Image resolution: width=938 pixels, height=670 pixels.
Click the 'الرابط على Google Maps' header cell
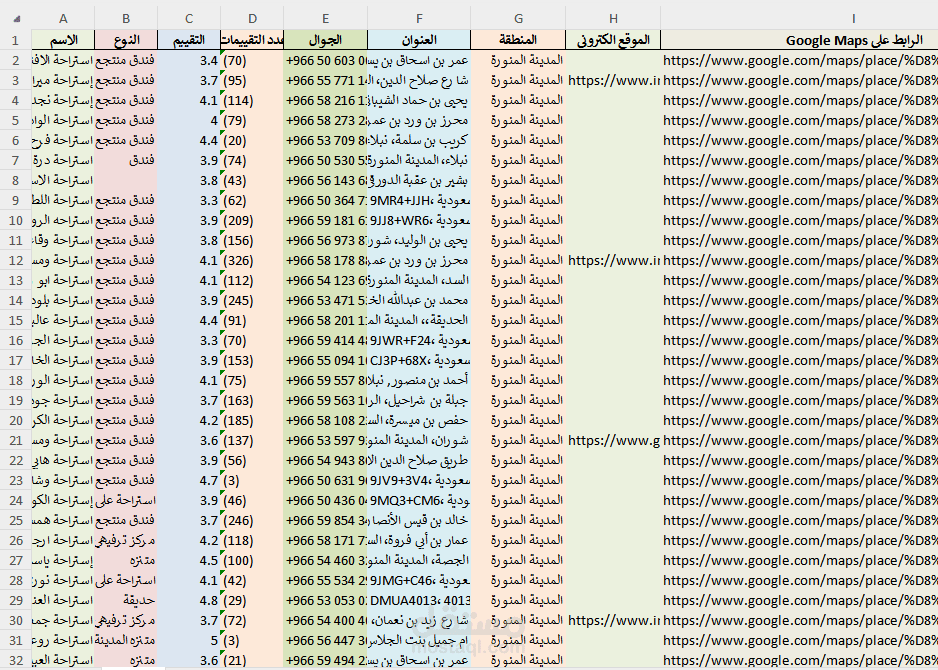tap(799, 40)
